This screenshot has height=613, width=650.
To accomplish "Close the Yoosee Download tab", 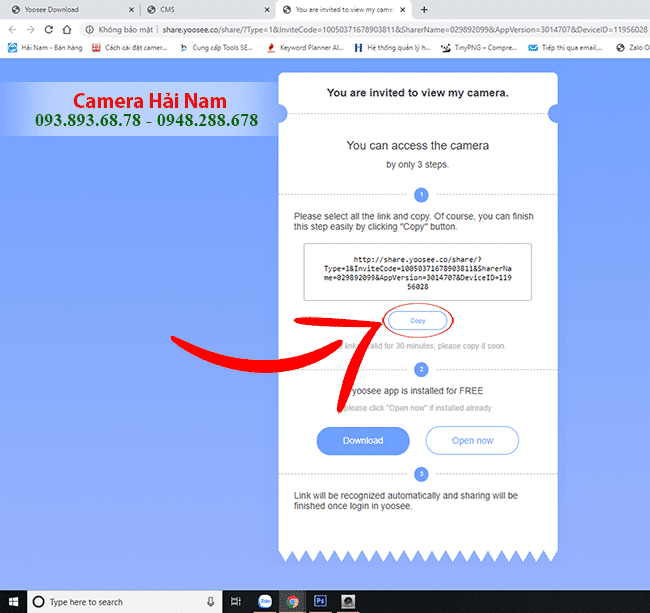I will coord(131,10).
